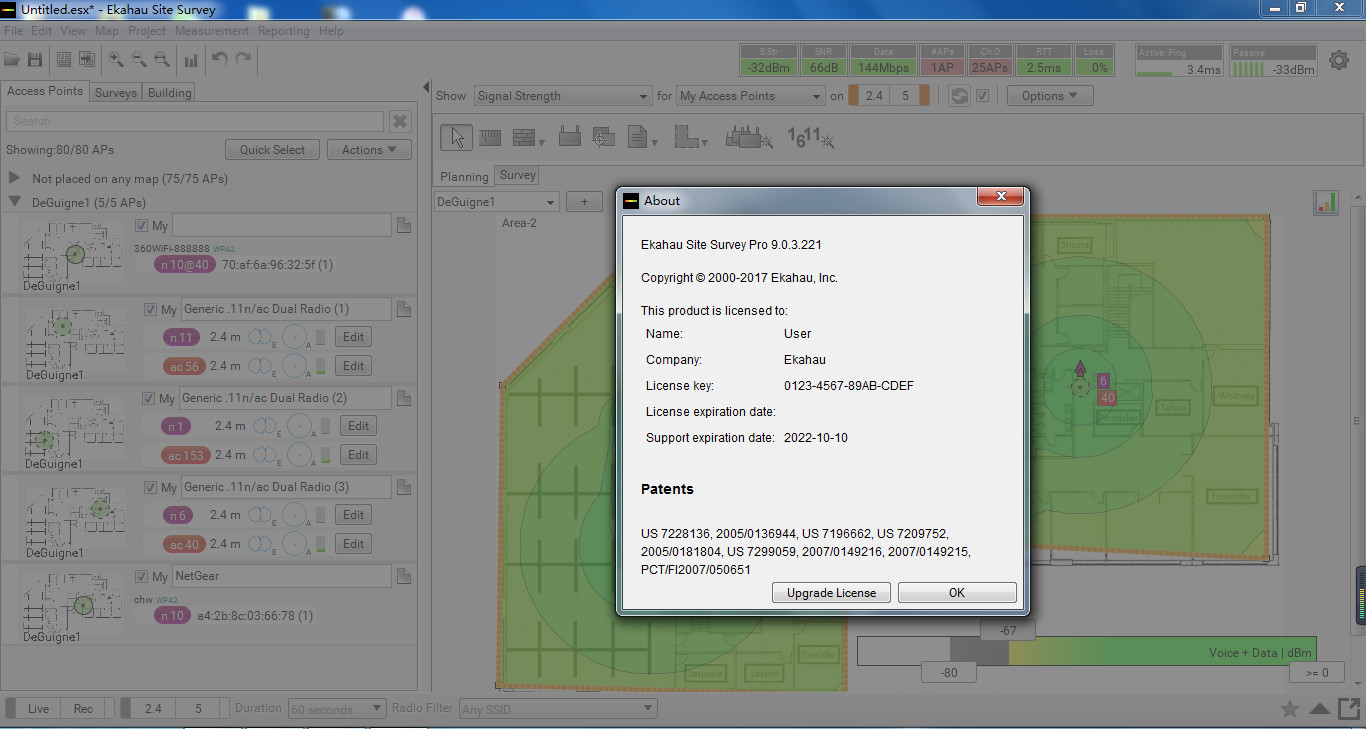Toggle My checkbox for Generic Dual Radio (2)
The width and height of the screenshot is (1366, 729).
pyautogui.click(x=150, y=398)
